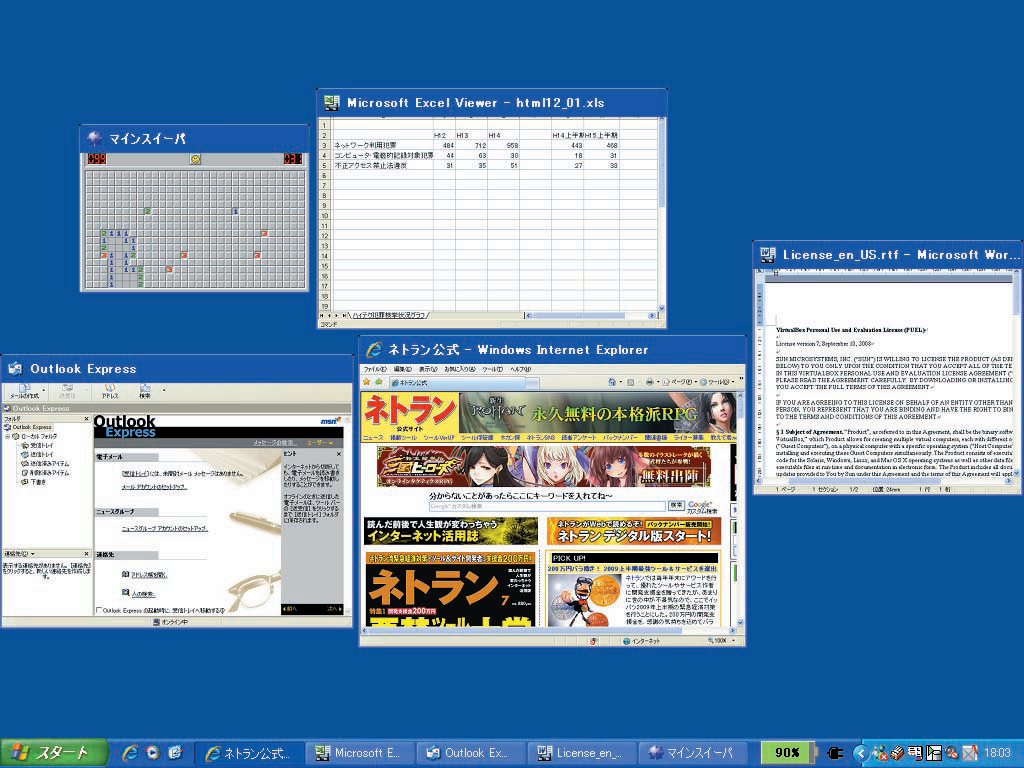Click the アドレス (Addresses) toolbar icon in Outlook Express

point(110,391)
